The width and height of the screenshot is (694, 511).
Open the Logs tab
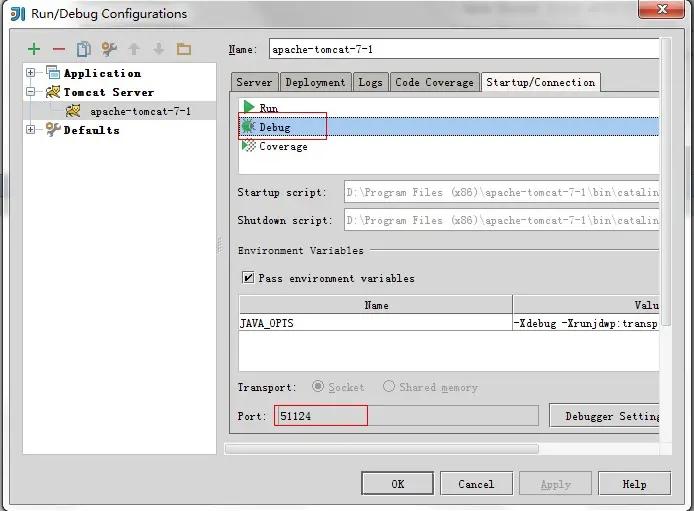point(370,82)
